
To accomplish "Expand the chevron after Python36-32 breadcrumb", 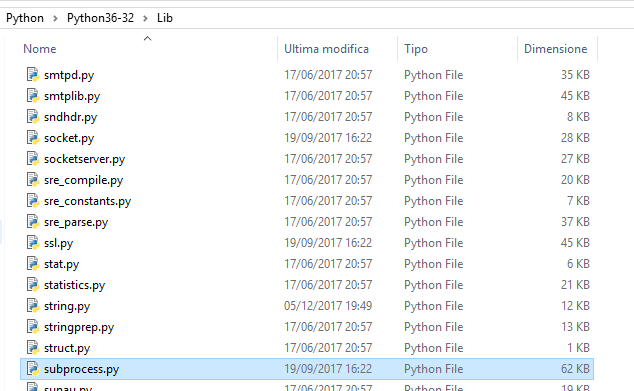I will (x=146, y=19).
